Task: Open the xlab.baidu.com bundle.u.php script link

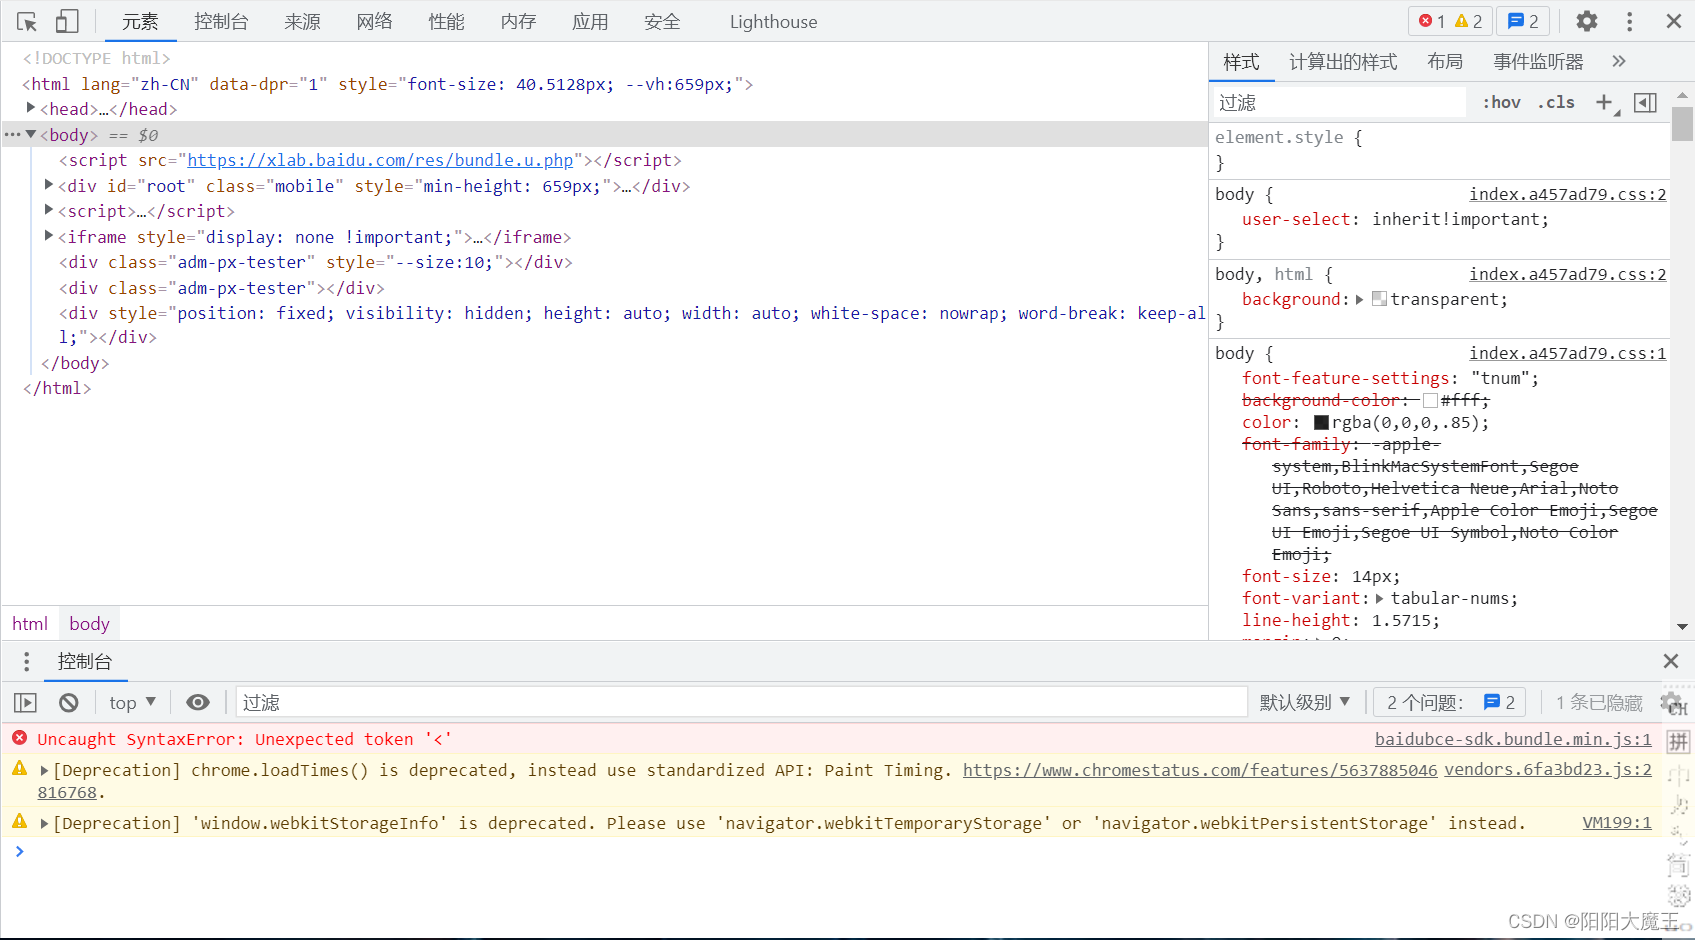Action: point(380,160)
